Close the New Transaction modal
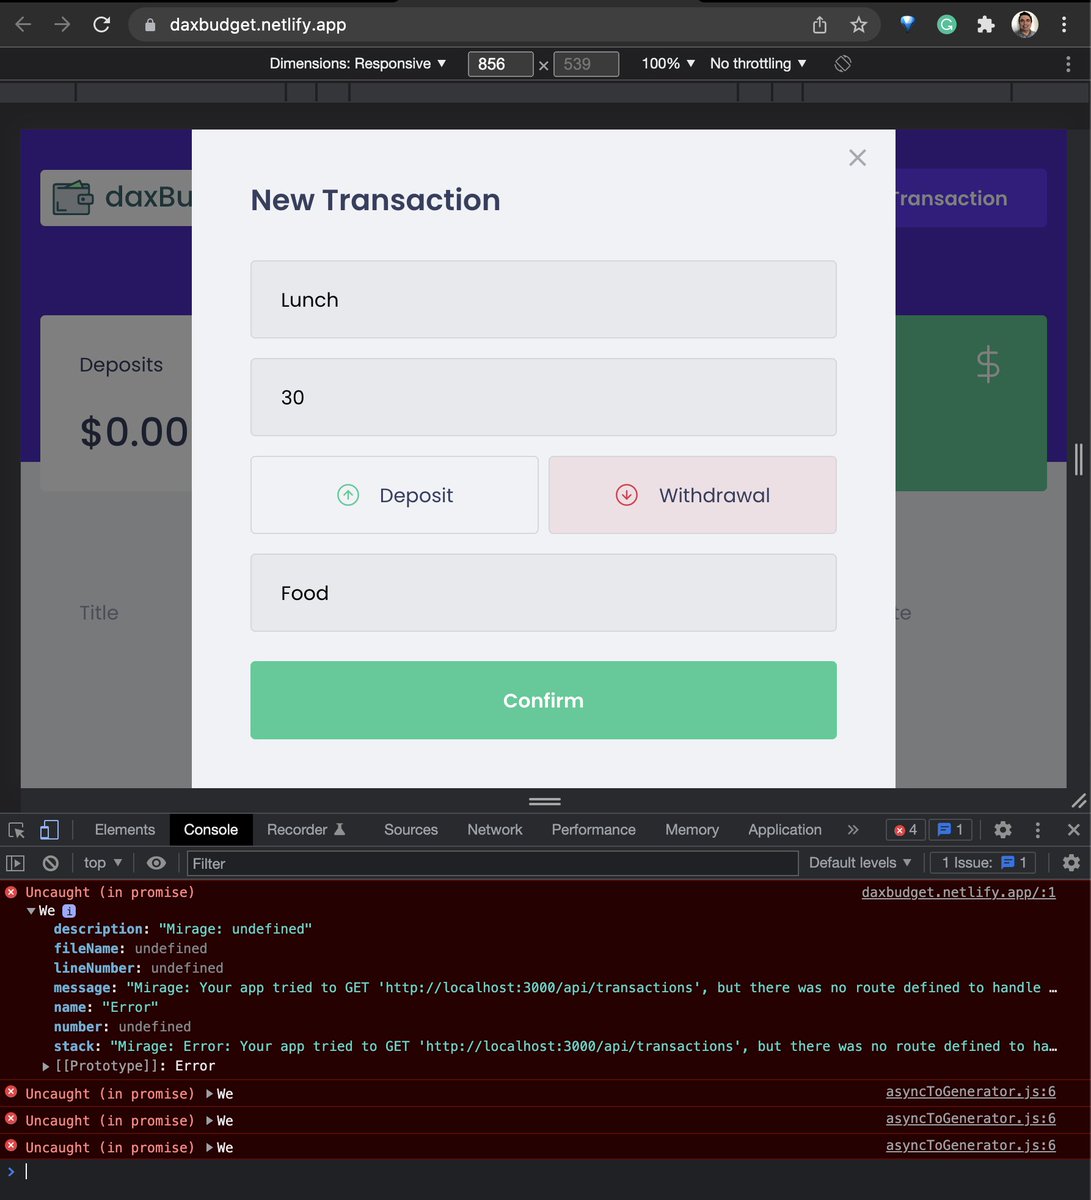The image size is (1091, 1200). [x=857, y=158]
